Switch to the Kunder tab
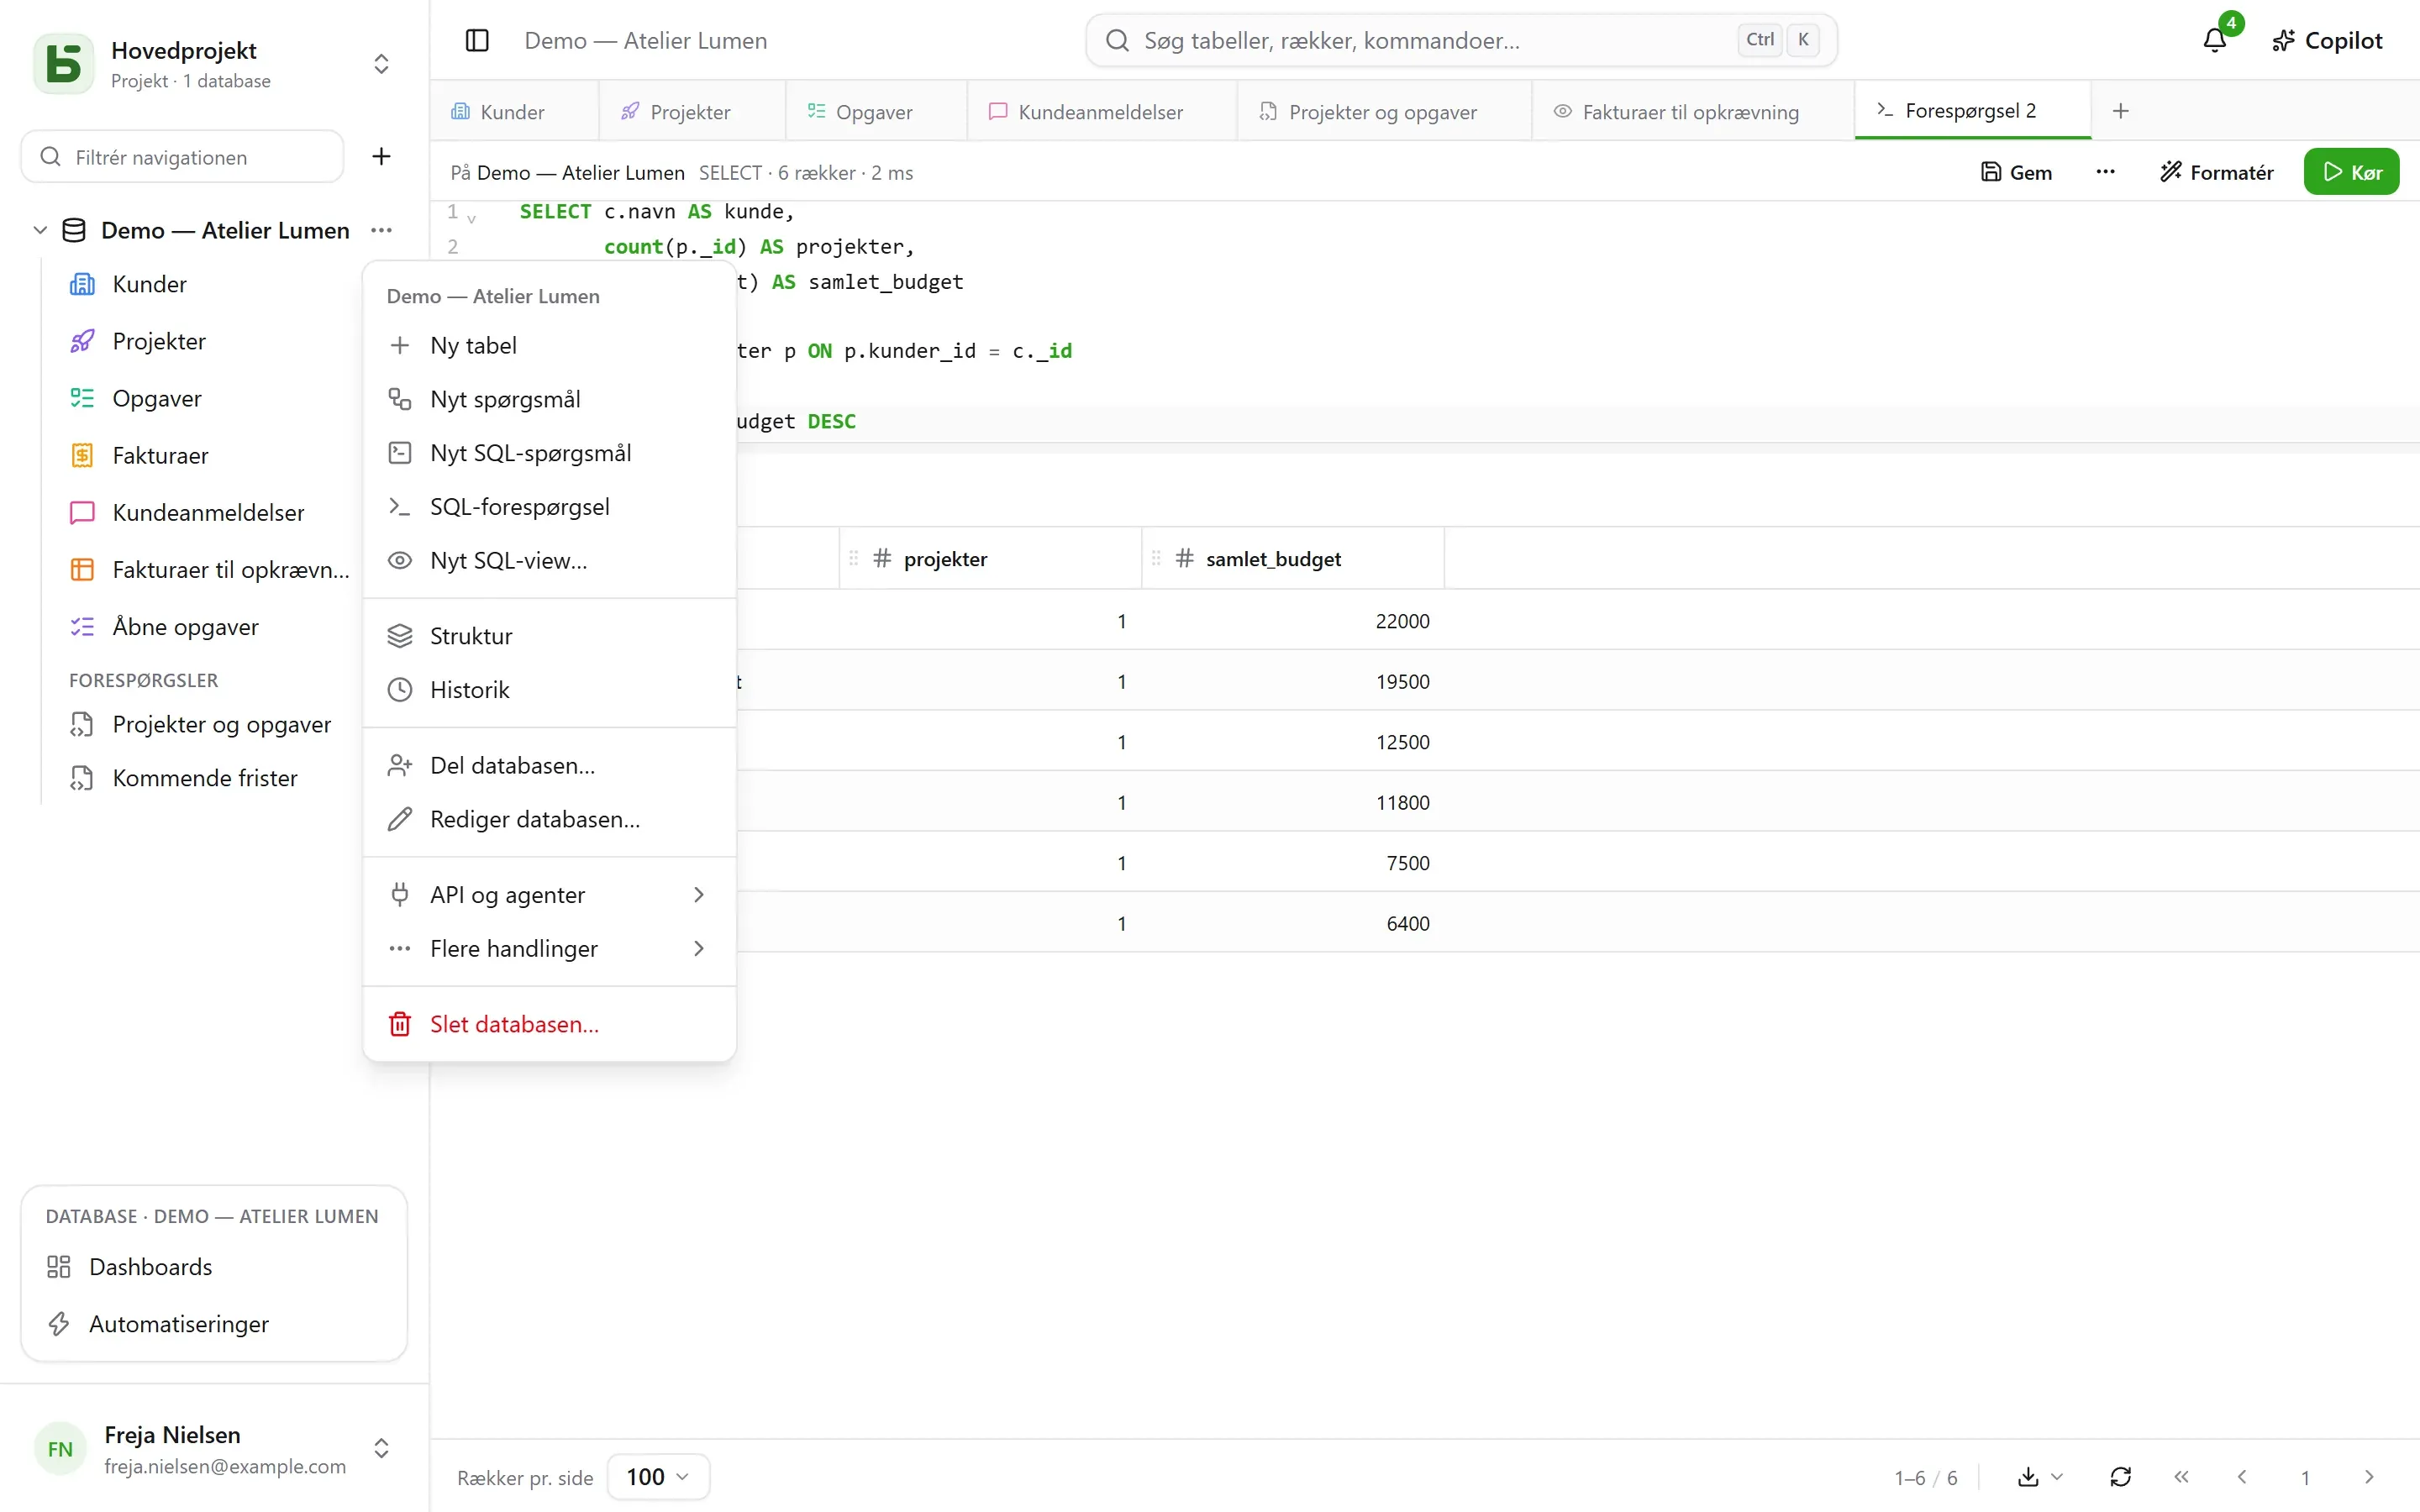The width and height of the screenshot is (2420, 1512). click(x=513, y=112)
